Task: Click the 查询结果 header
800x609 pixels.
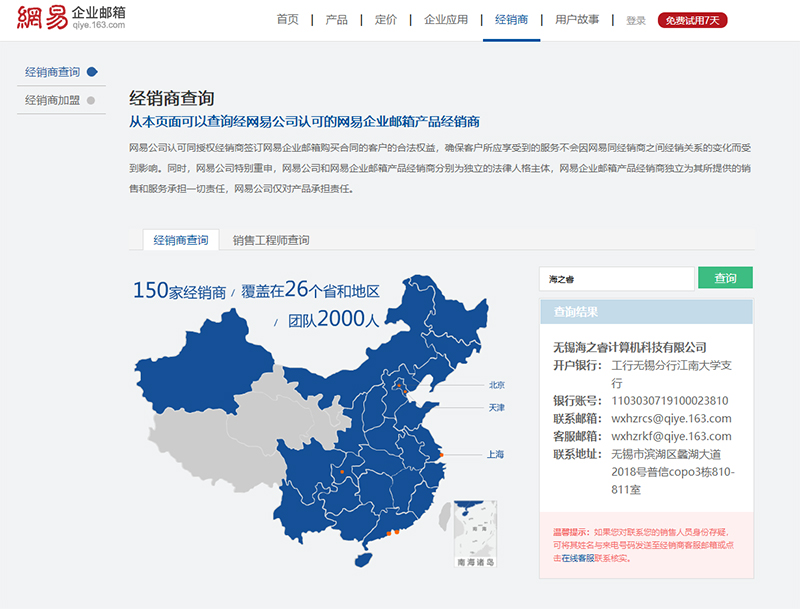Action: pos(646,312)
